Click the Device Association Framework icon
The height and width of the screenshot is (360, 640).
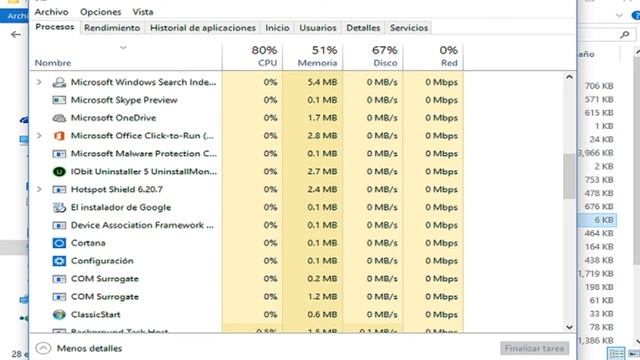coord(59,225)
